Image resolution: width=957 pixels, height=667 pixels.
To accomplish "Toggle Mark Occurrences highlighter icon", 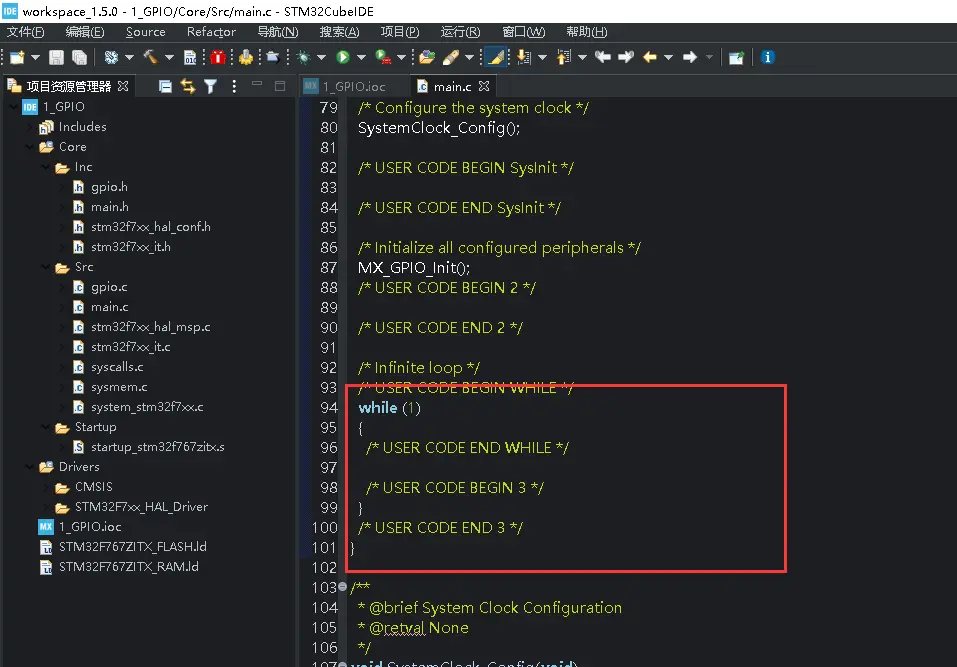I will [496, 57].
